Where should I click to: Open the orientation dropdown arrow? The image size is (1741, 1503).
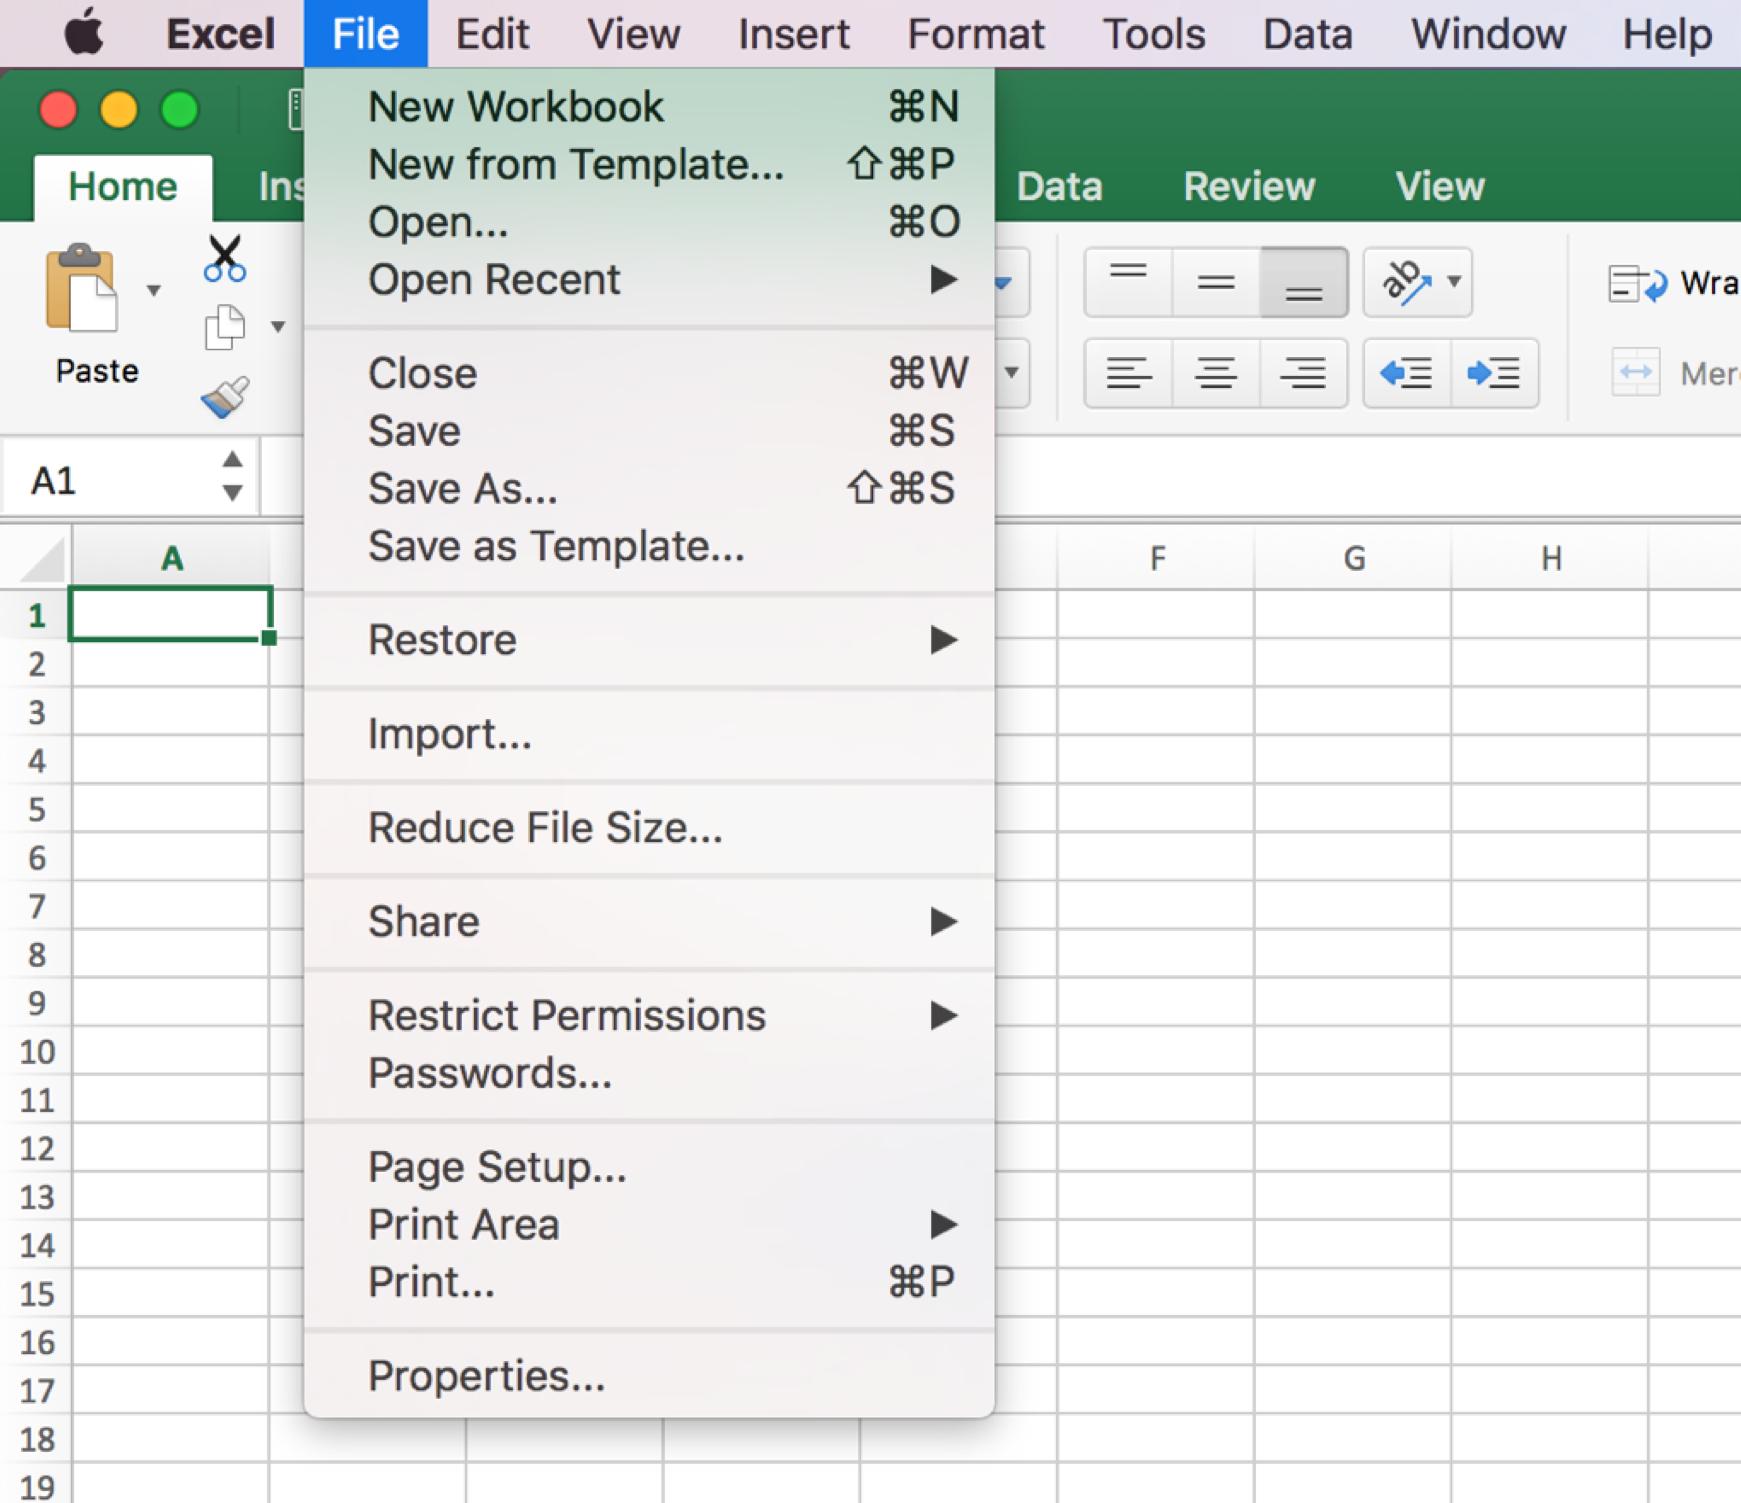coord(1455,281)
